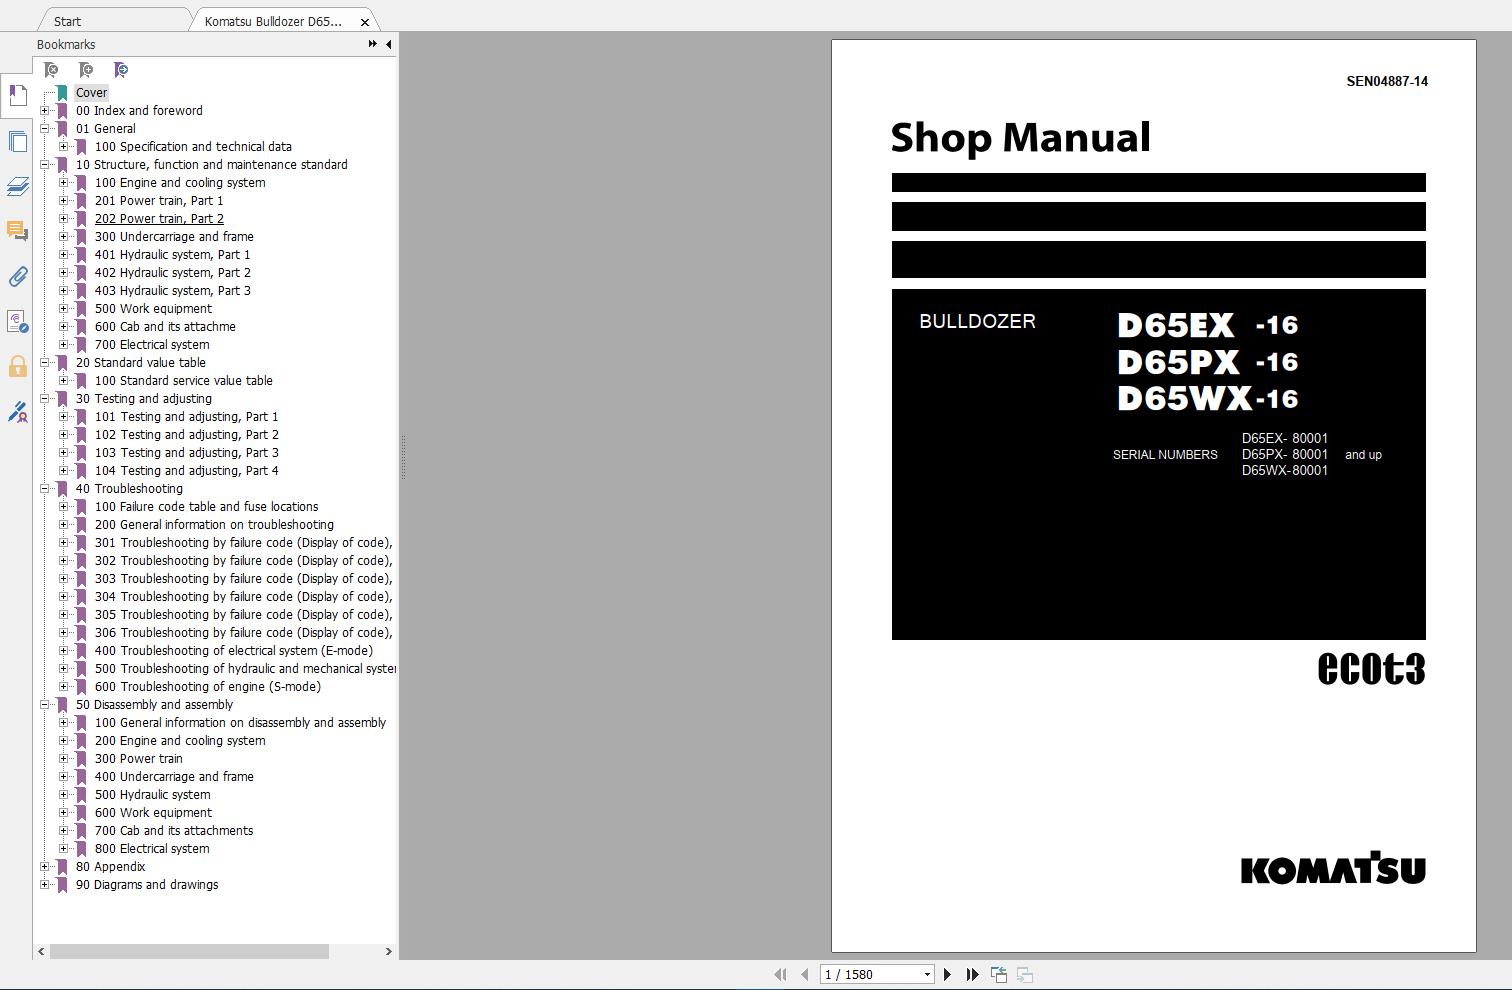The height and width of the screenshot is (990, 1512).
Task: Collapse the 20 Standard value table node
Action: tap(45, 363)
